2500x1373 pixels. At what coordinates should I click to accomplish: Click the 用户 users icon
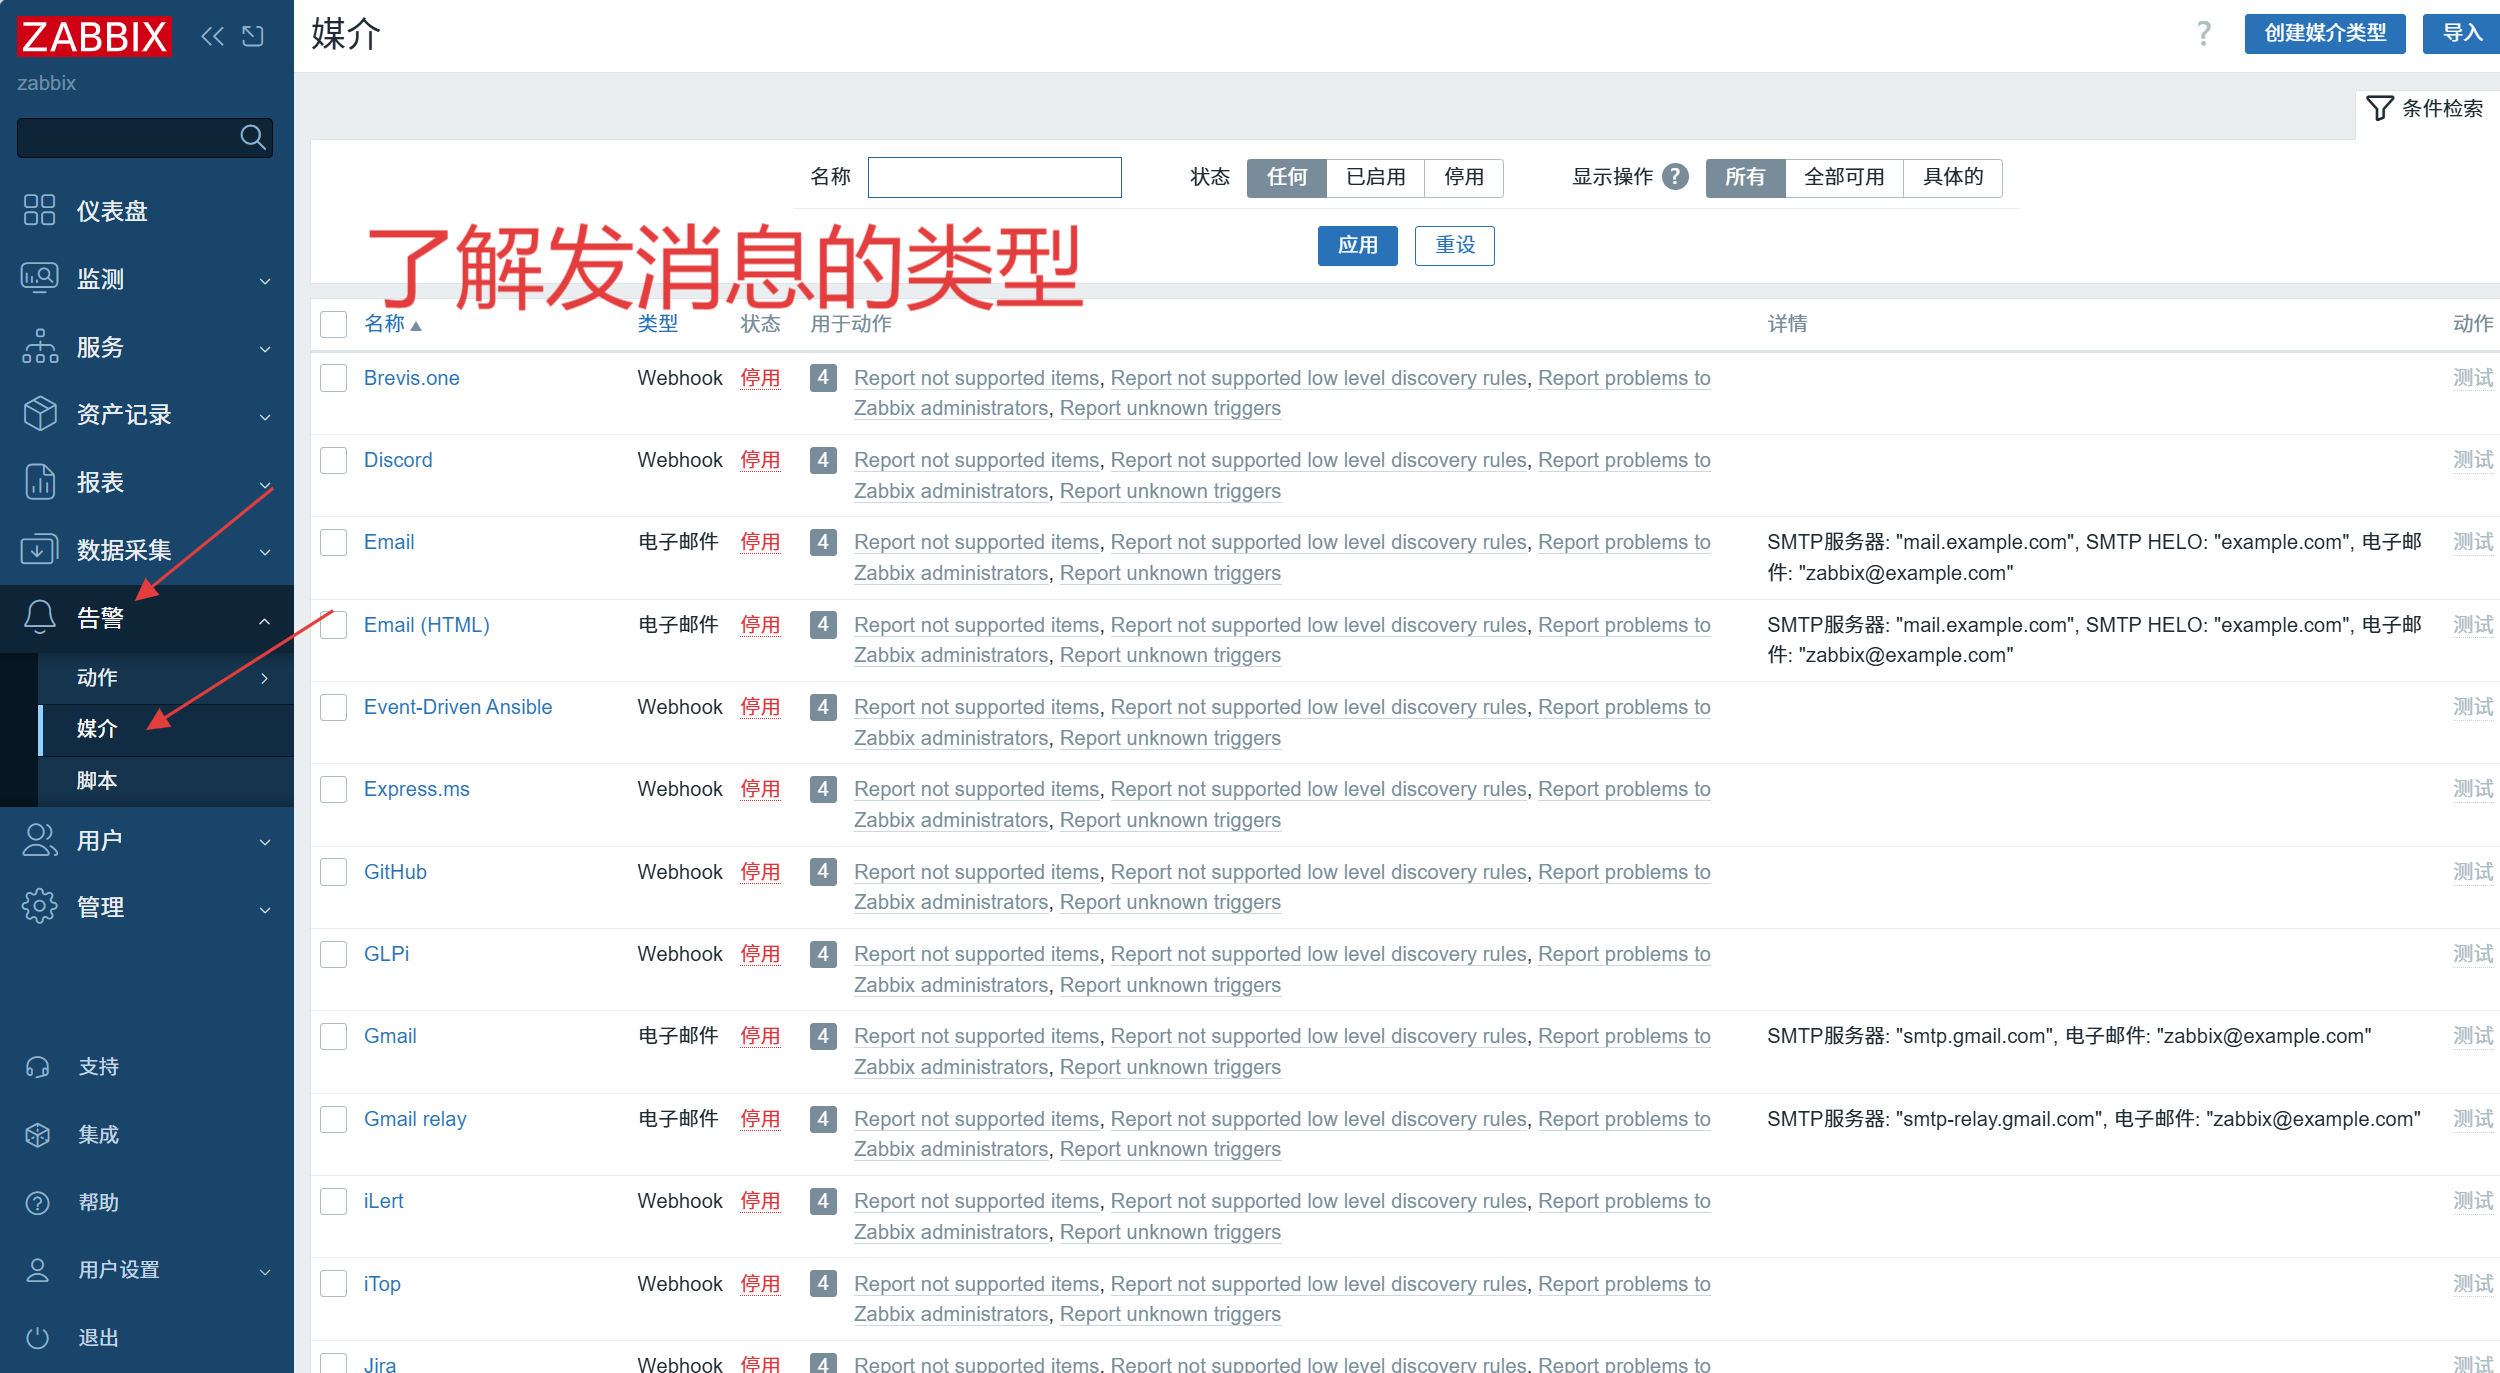click(39, 840)
